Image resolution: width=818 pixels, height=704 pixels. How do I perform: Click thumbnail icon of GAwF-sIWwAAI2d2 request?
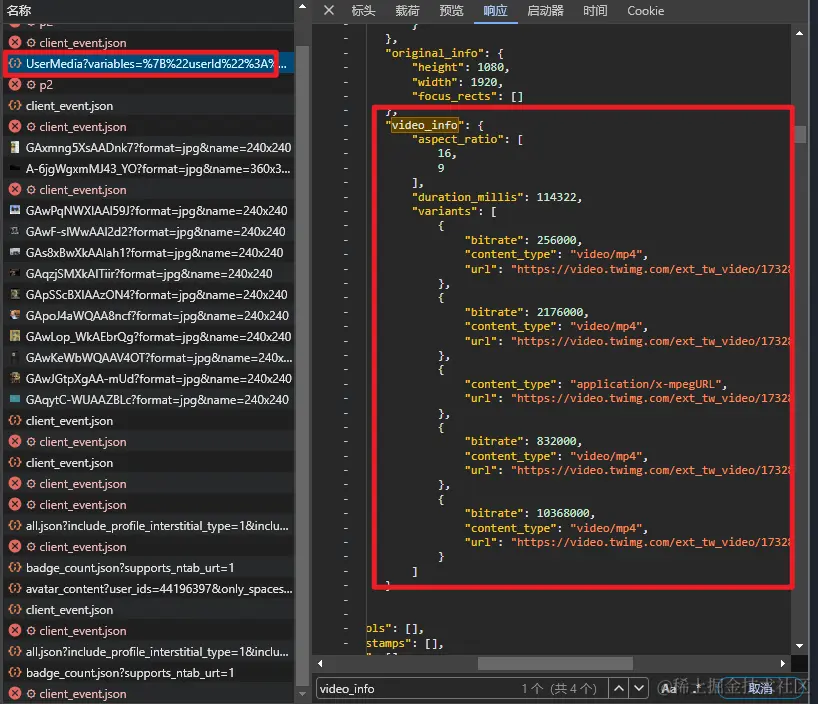(x=15, y=231)
